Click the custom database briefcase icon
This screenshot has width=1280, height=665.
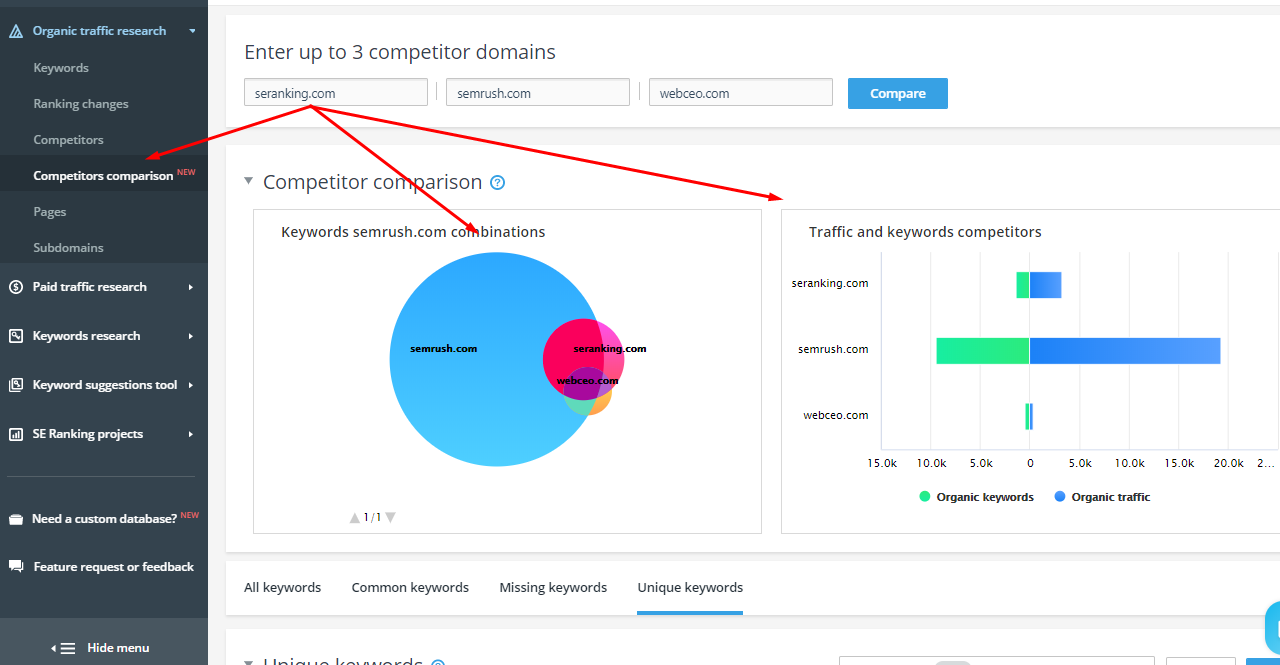tap(15, 519)
